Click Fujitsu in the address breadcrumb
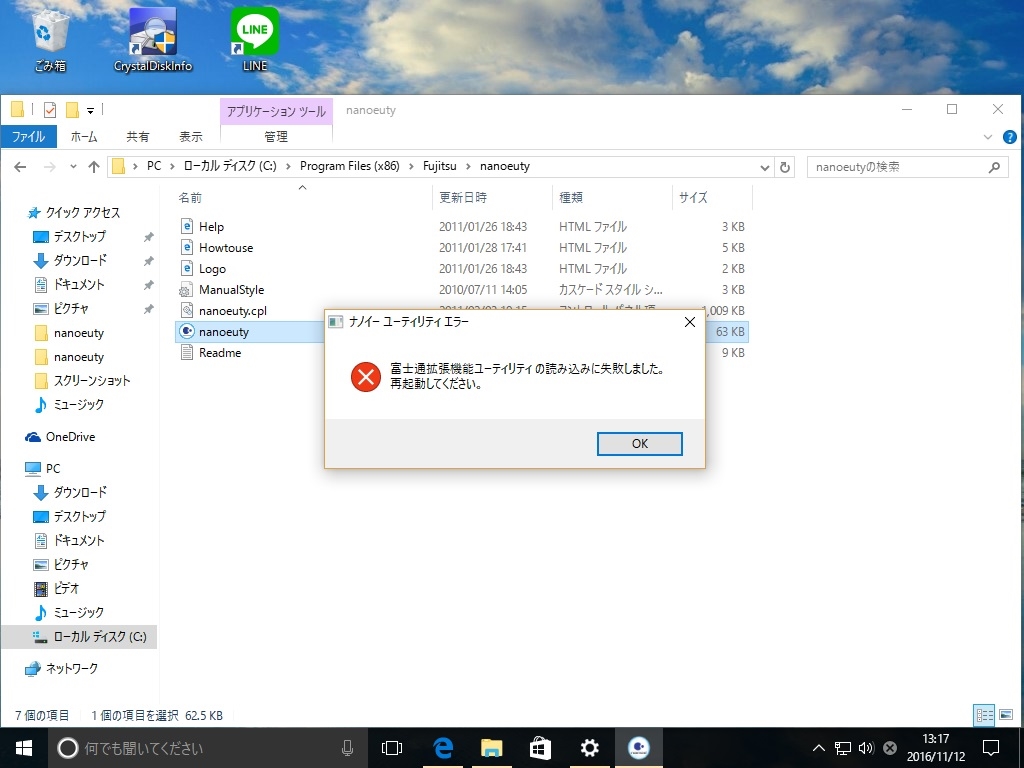1024x768 pixels. [x=440, y=166]
